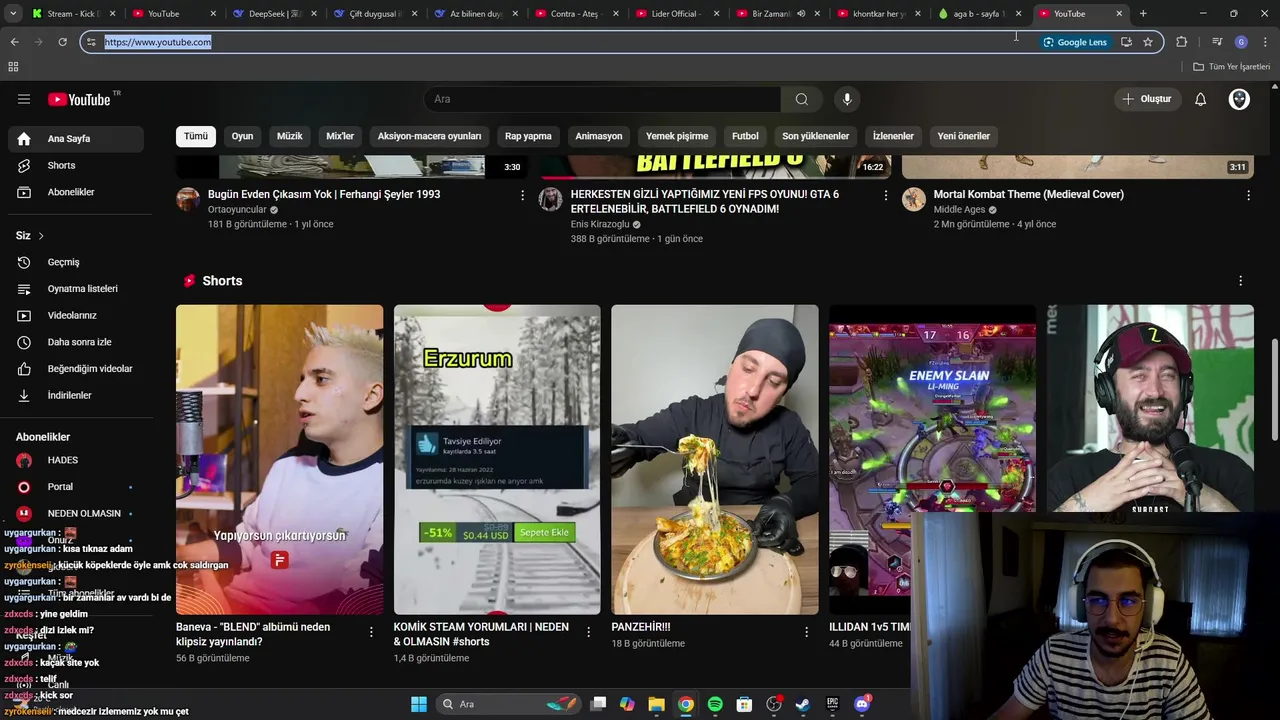The image size is (1280, 720).
Task: Open the notifications bell
Action: tap(1200, 99)
